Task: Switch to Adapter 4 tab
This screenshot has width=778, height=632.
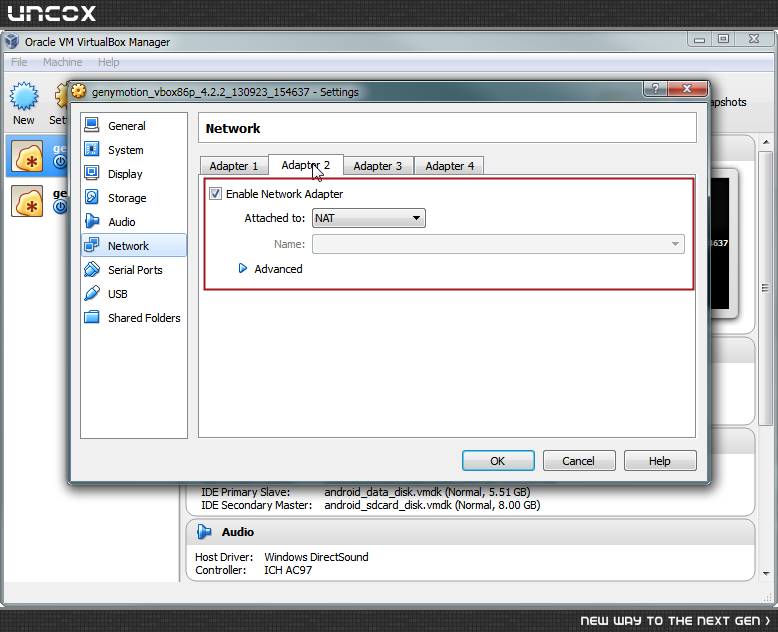Action: point(450,166)
